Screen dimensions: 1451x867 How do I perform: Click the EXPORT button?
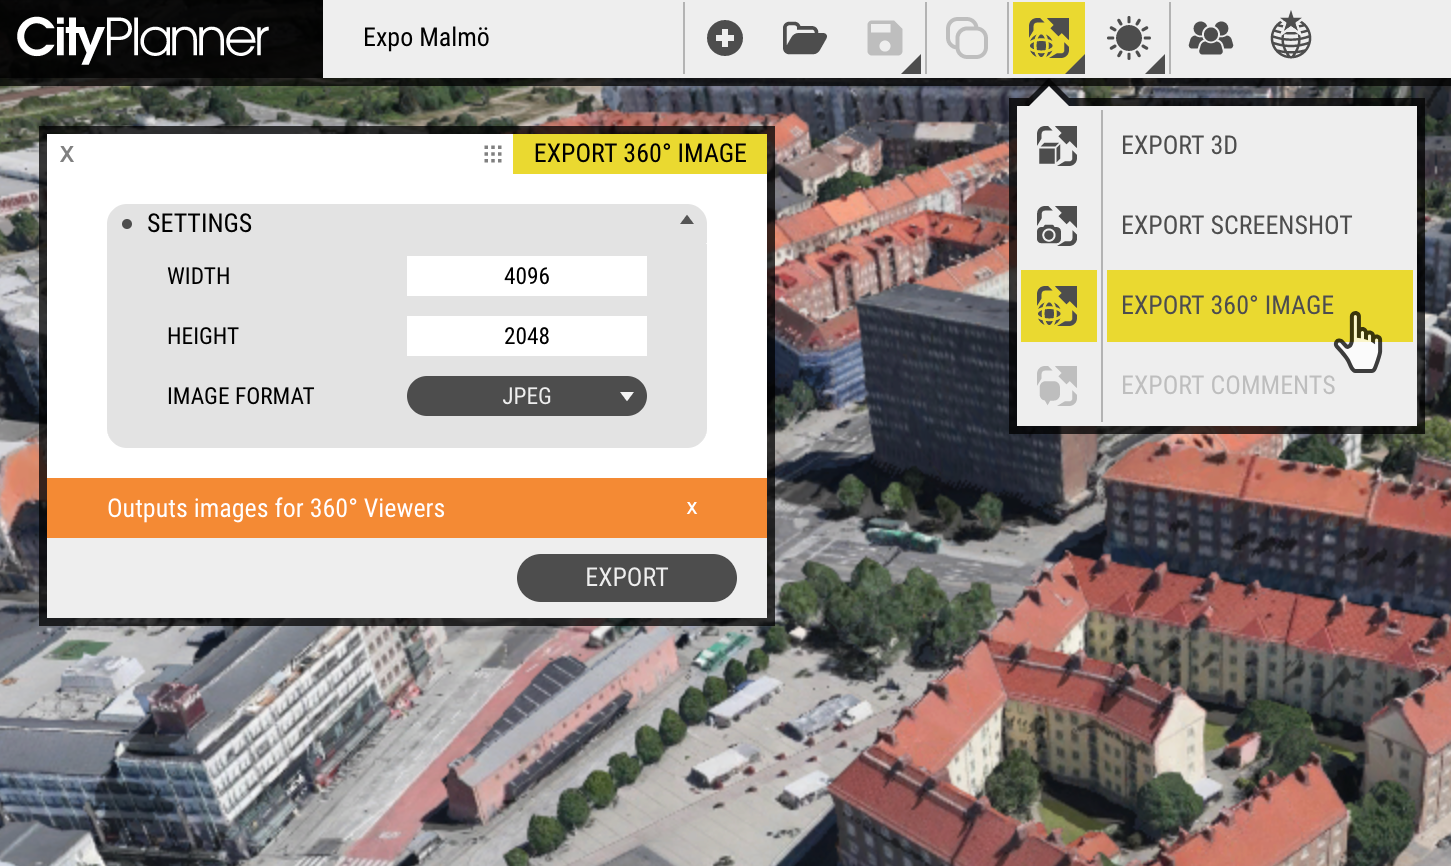pyautogui.click(x=627, y=578)
